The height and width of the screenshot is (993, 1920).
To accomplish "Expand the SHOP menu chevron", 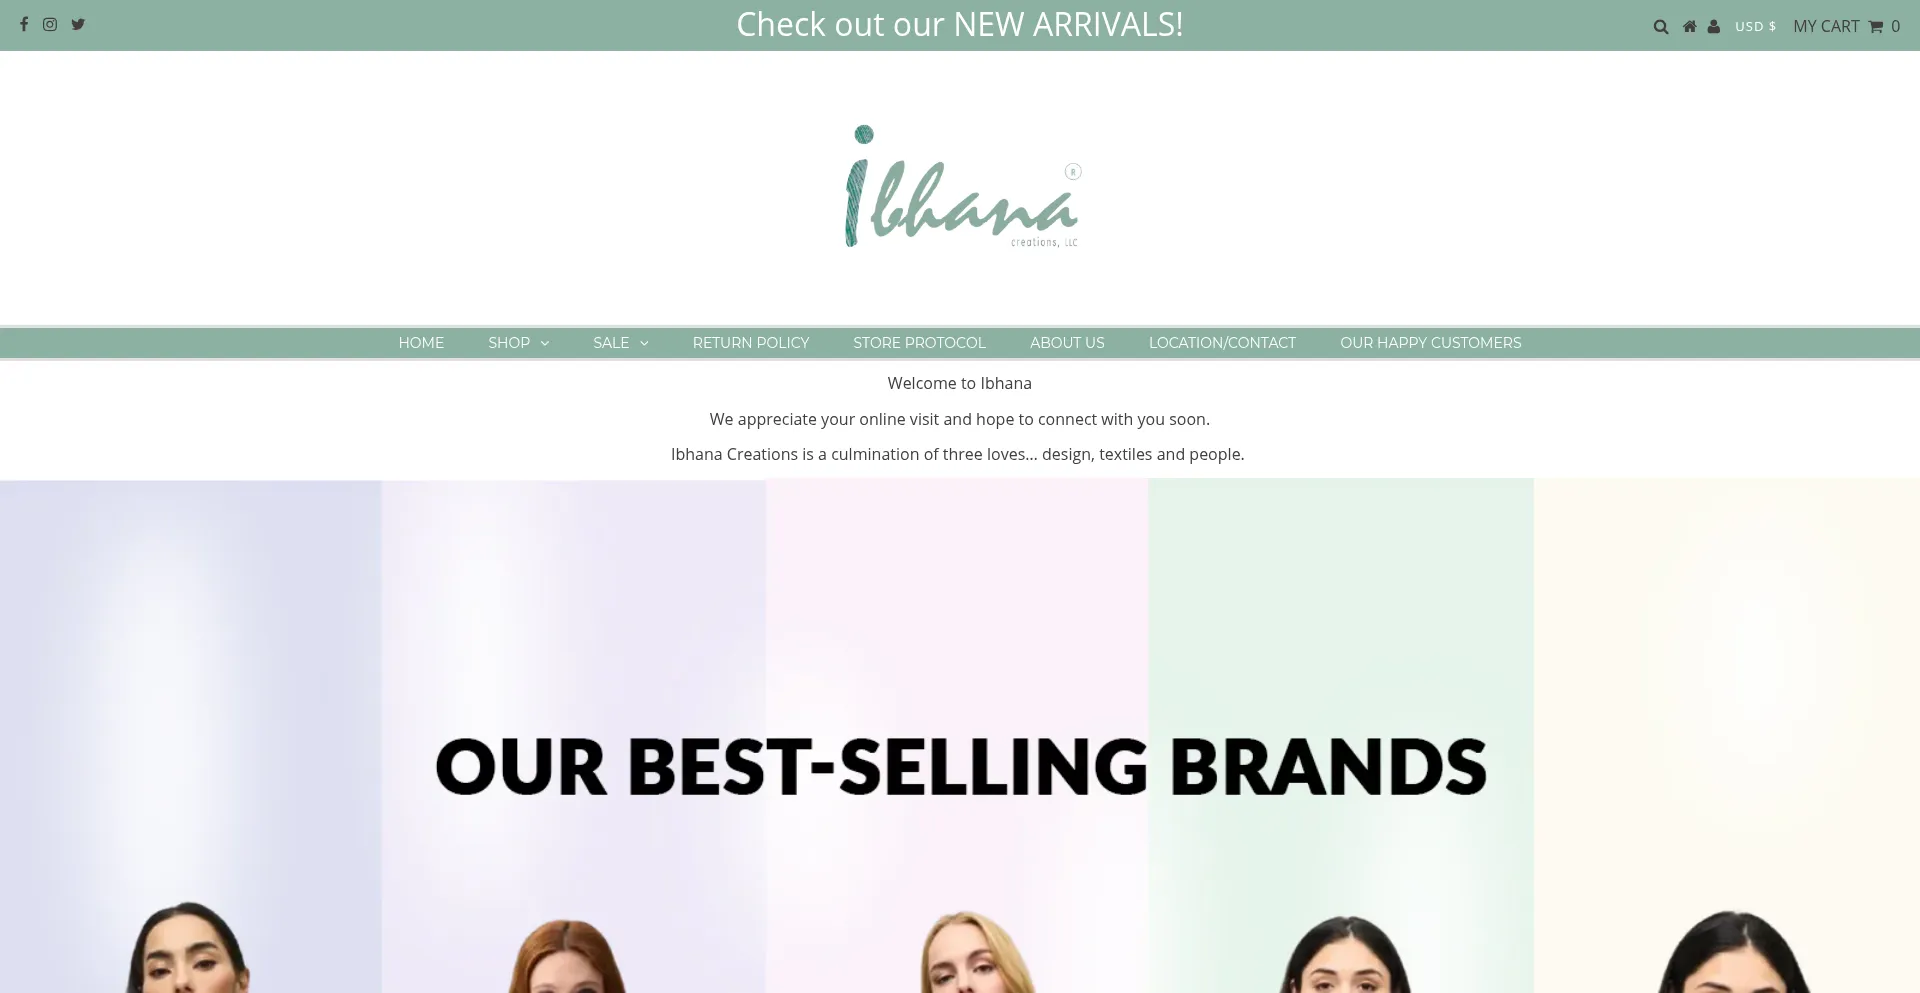I will tap(545, 343).
